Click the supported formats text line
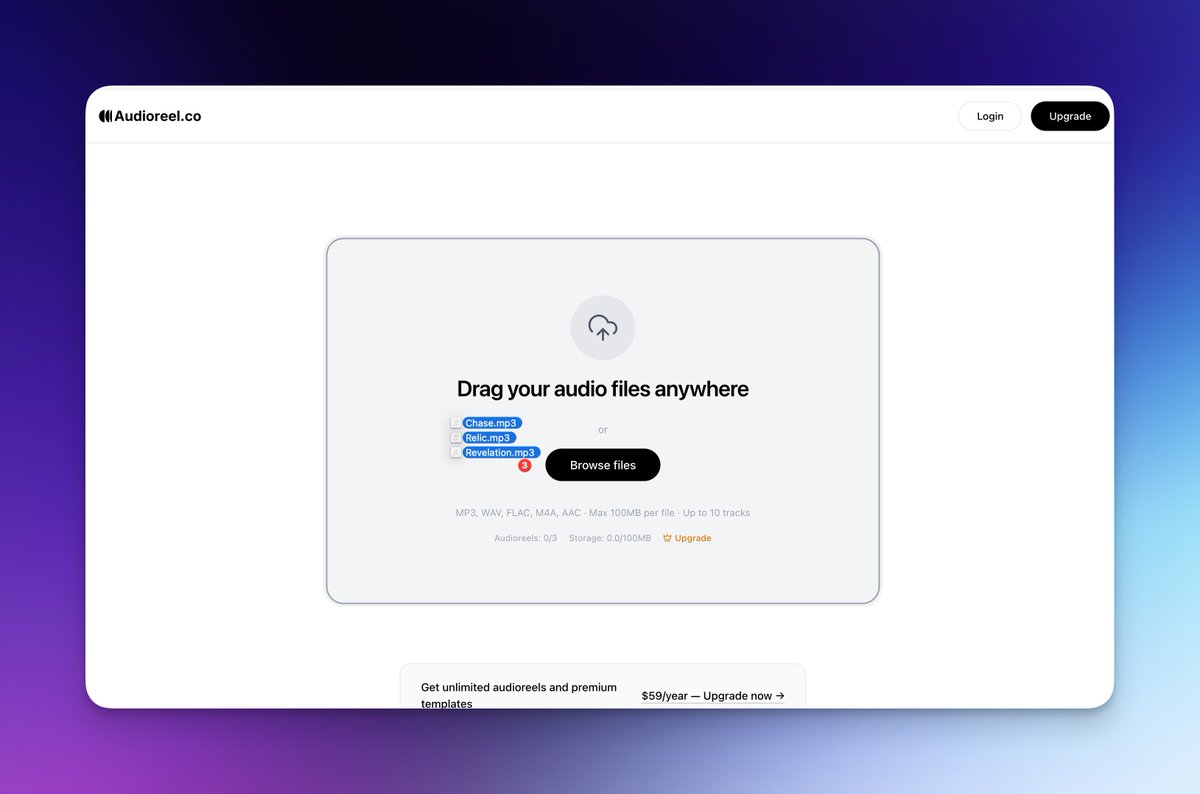1200x794 pixels. click(603, 513)
